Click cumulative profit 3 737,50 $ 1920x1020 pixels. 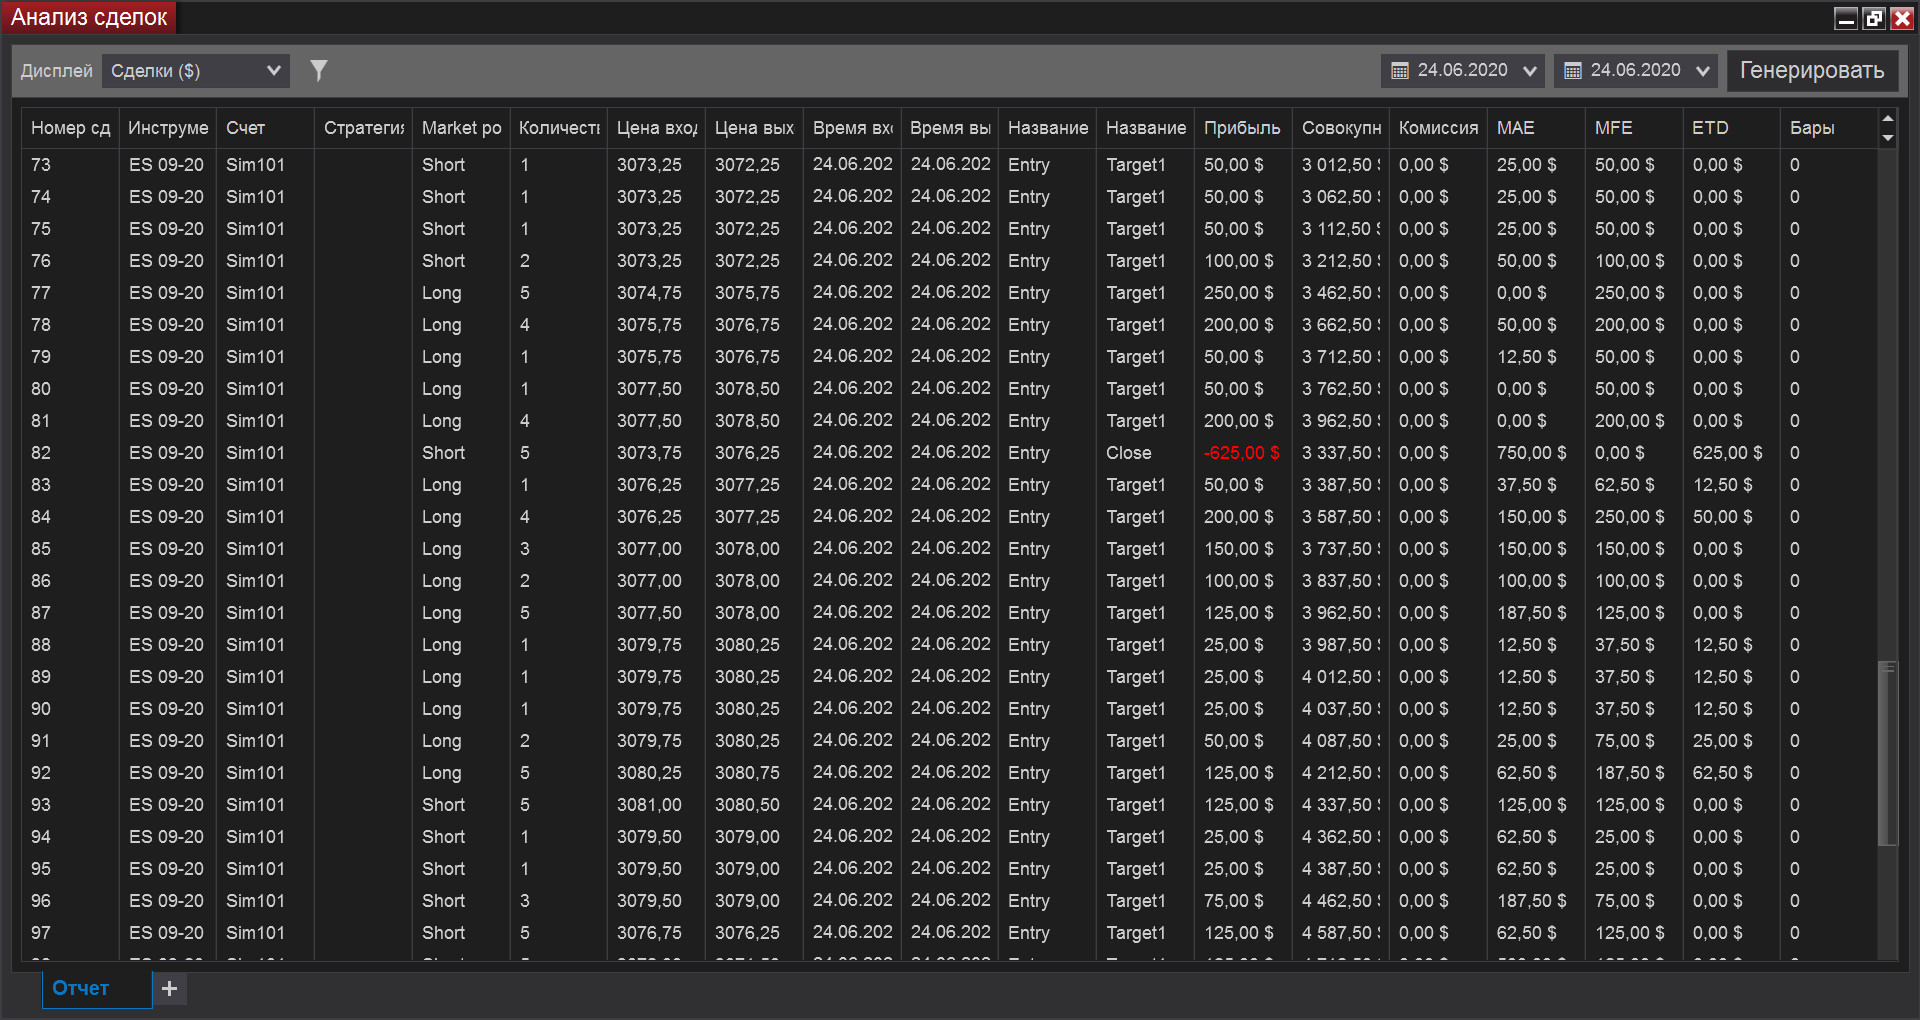click(x=1341, y=549)
